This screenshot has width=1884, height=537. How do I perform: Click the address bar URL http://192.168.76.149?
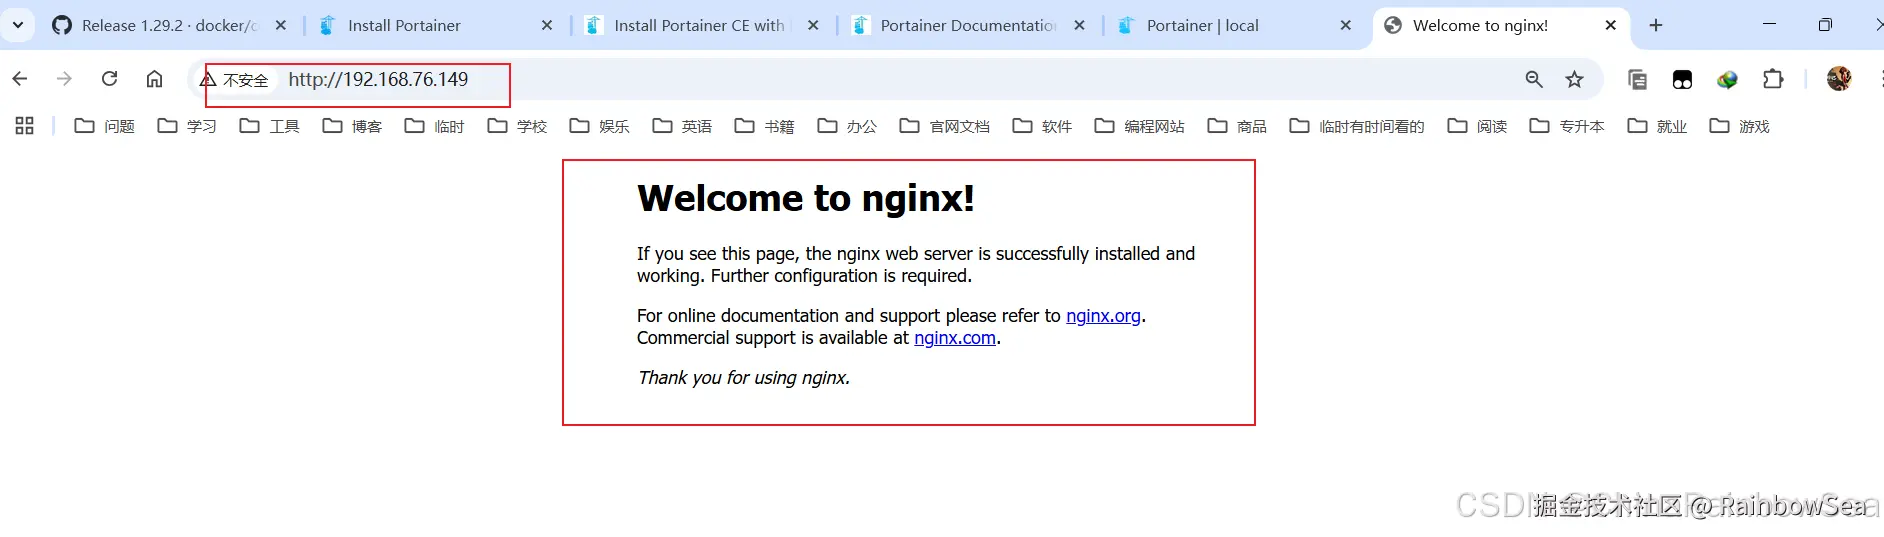378,79
